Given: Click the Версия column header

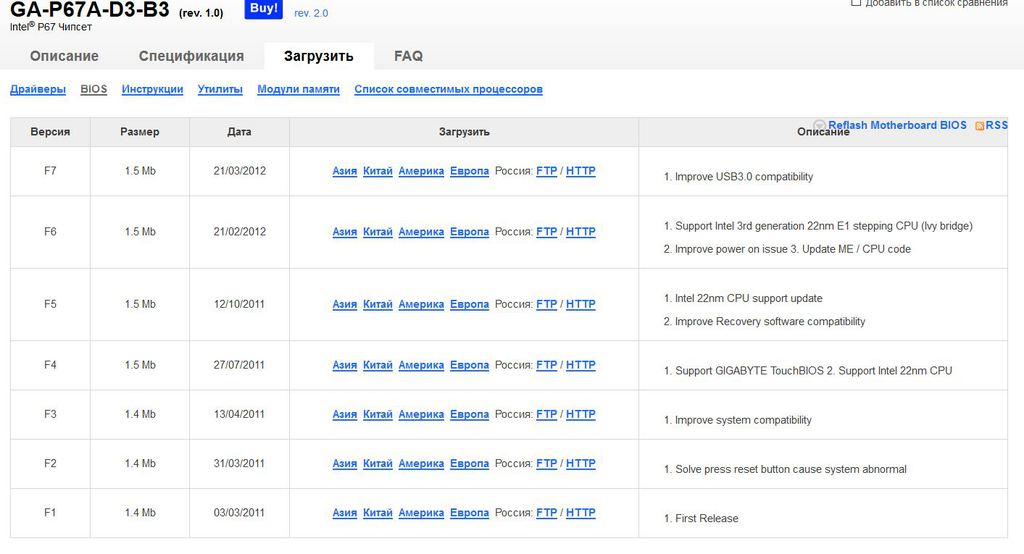Looking at the screenshot, I should click(50, 132).
